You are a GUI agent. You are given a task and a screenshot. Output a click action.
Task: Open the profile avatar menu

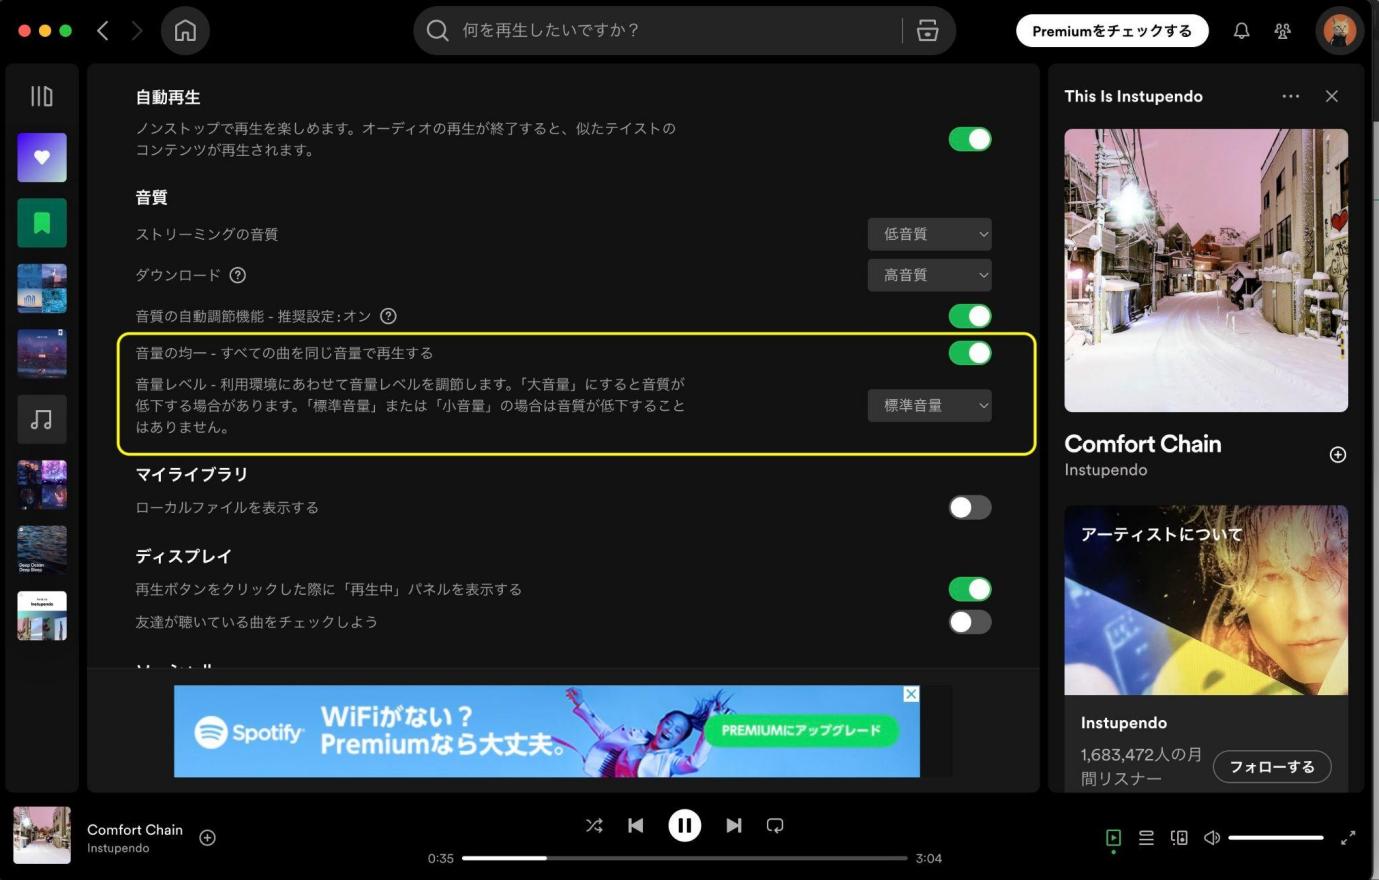(x=1339, y=31)
